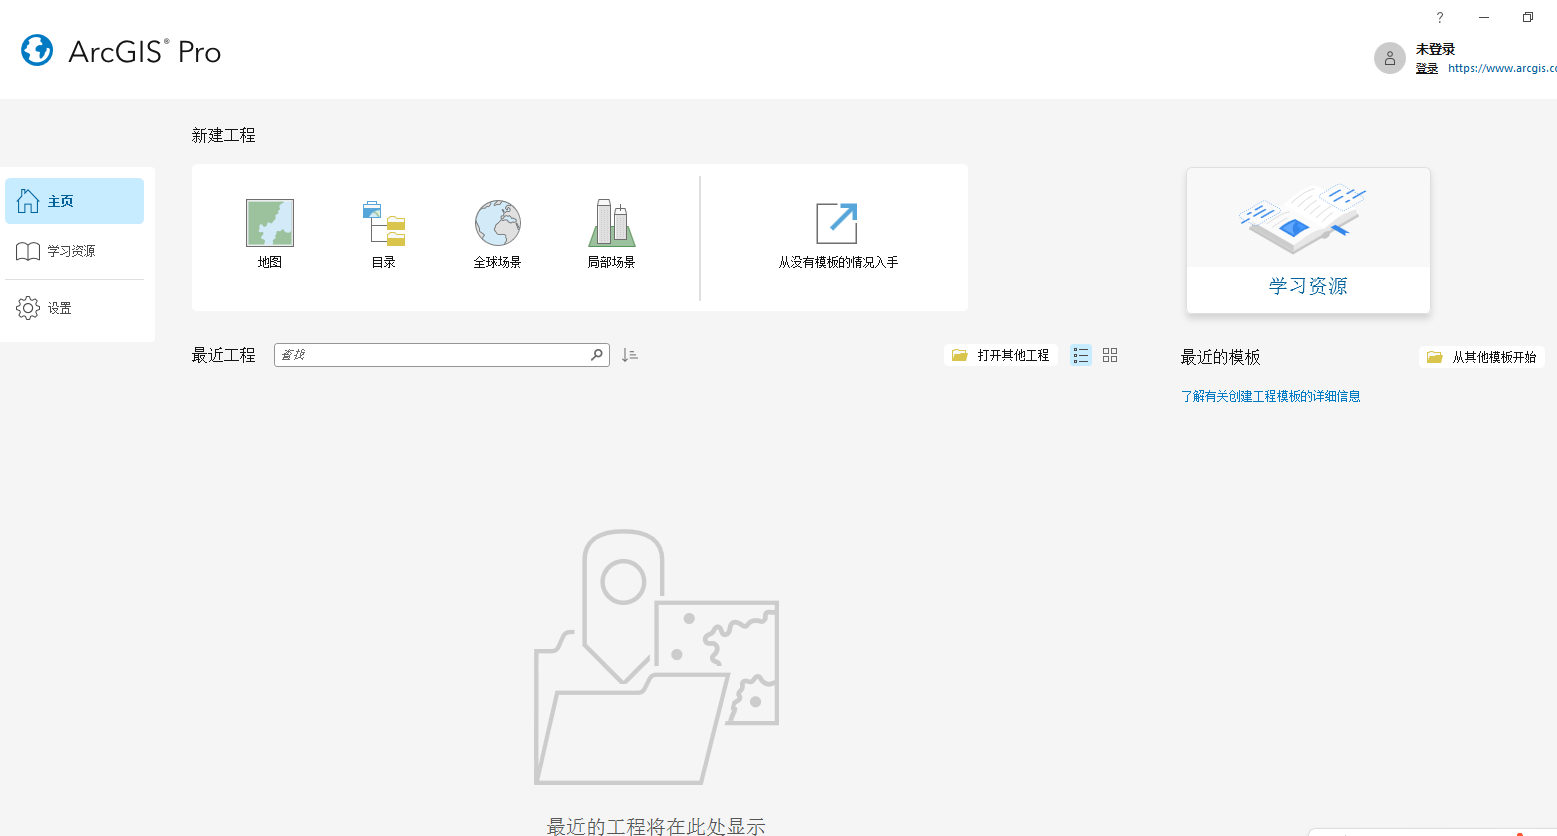Create a new 地图 (Map) project
This screenshot has width=1557, height=836.
click(270, 234)
